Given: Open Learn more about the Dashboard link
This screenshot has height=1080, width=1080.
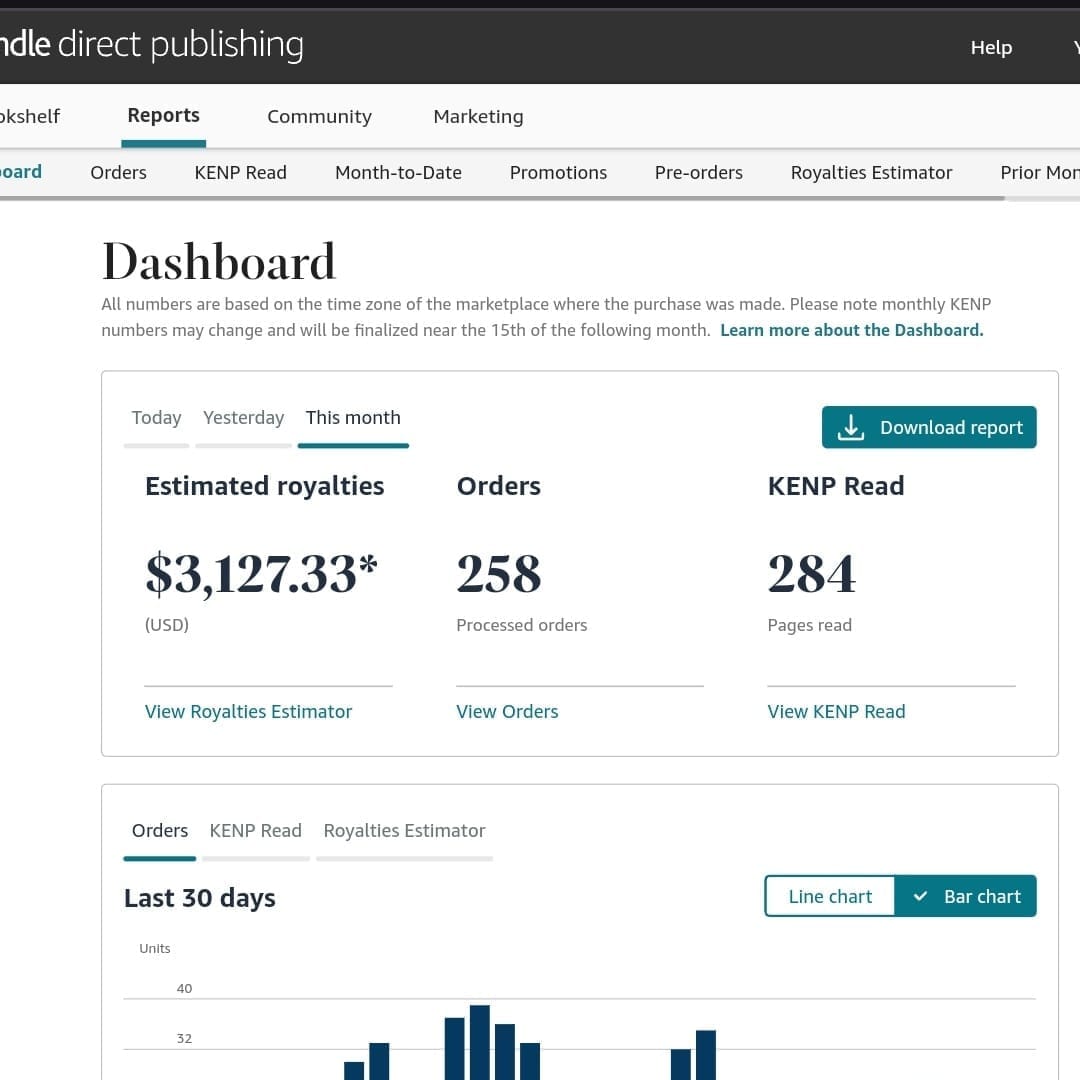Looking at the screenshot, I should click(851, 330).
